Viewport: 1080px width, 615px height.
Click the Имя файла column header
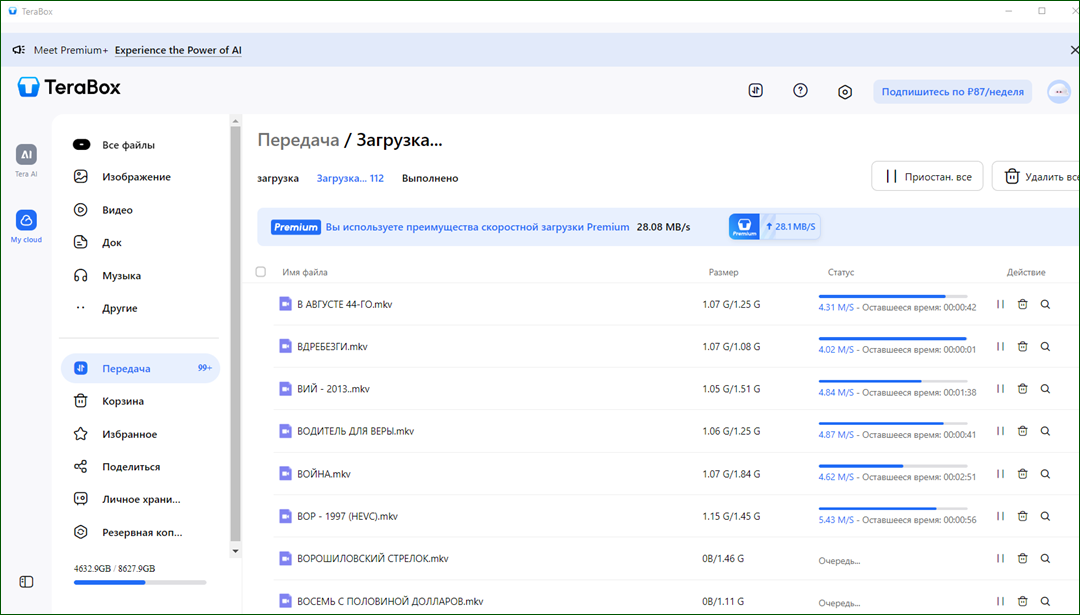tap(304, 272)
